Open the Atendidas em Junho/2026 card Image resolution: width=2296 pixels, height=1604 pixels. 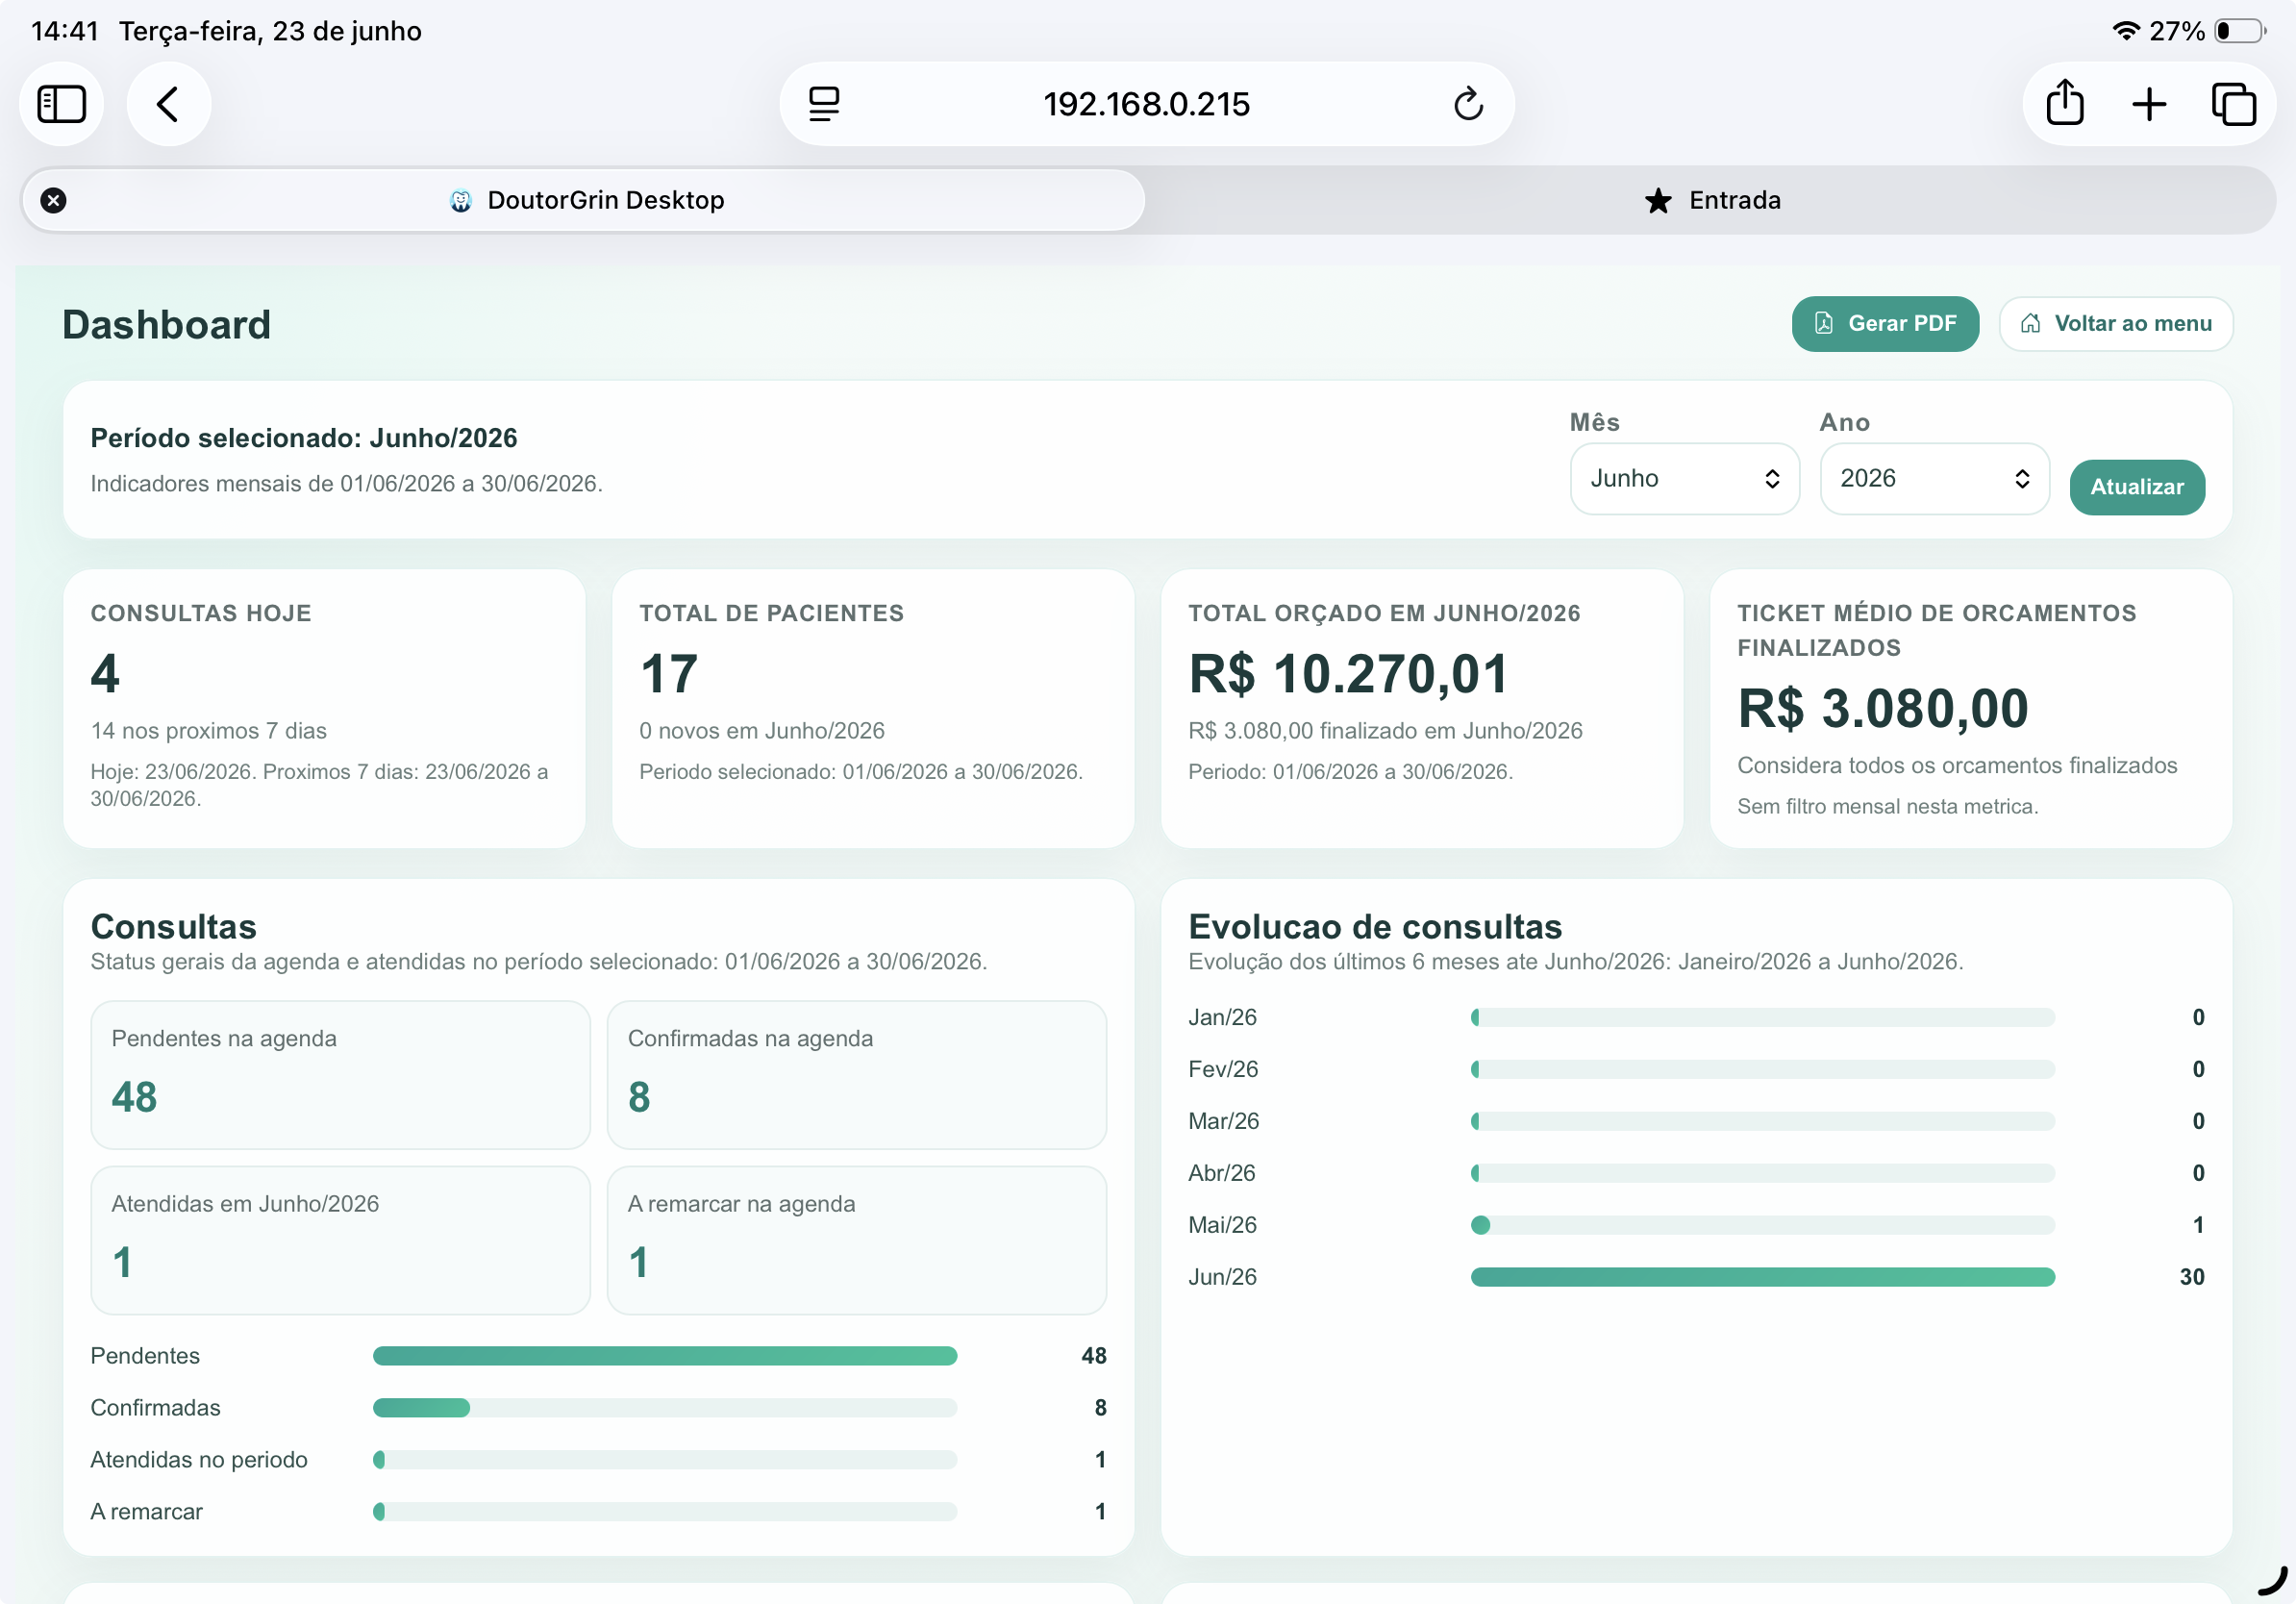tap(340, 1240)
